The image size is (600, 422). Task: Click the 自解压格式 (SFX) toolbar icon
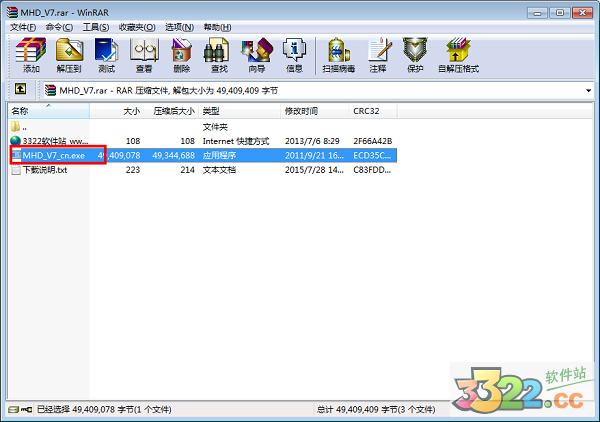click(x=458, y=49)
